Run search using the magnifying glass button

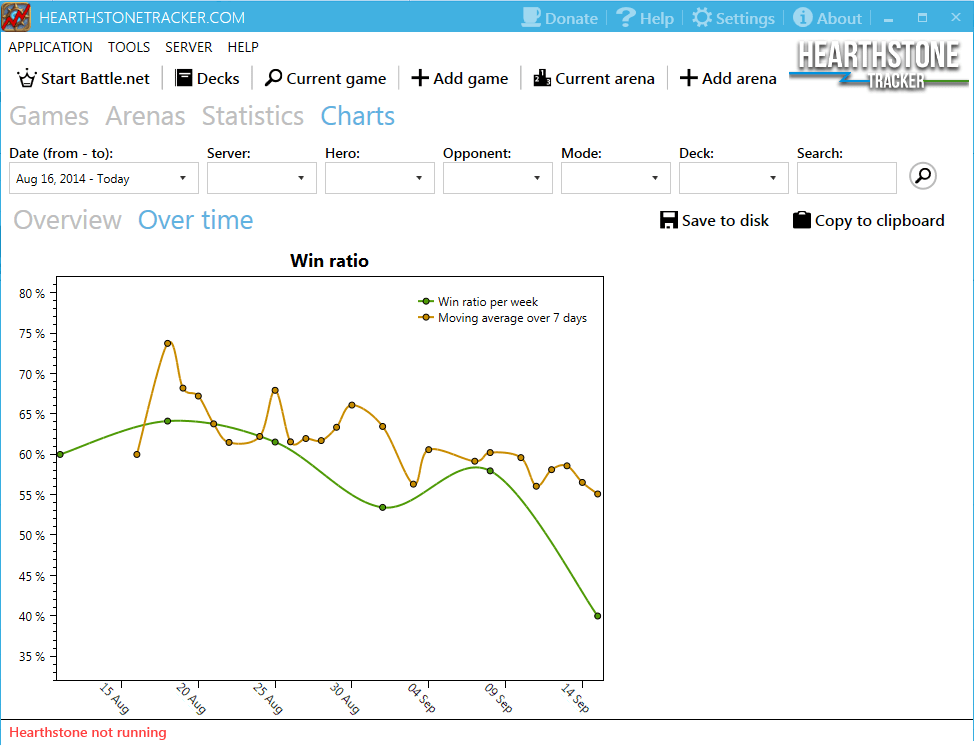[x=922, y=175]
